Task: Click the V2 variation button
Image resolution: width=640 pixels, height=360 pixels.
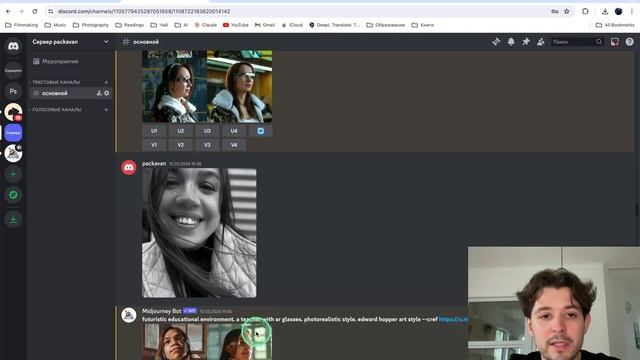Action: [x=180, y=145]
